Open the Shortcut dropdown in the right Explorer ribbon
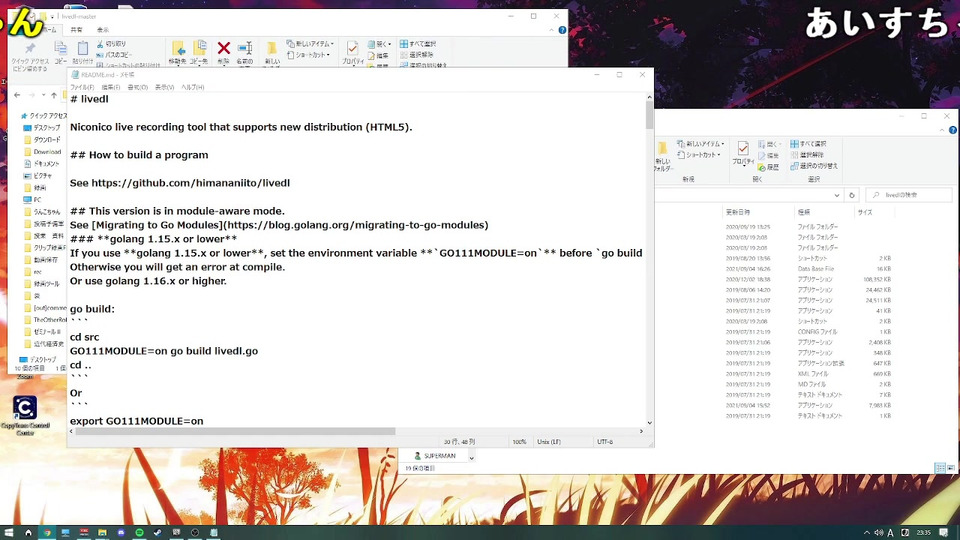Image resolution: width=960 pixels, height=540 pixels. coord(700,155)
